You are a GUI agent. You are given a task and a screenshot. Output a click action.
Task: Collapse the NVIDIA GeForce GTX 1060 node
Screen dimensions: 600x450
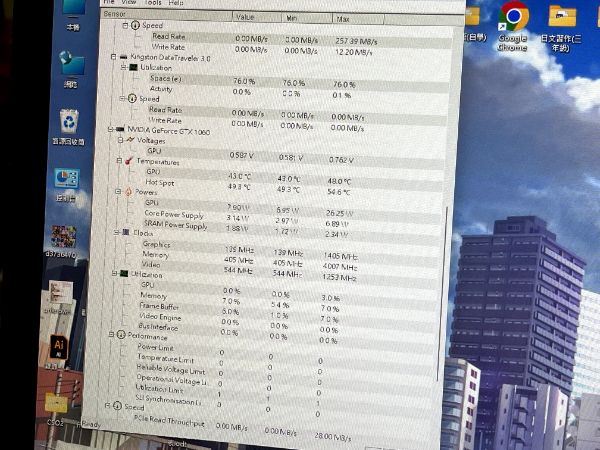111,129
